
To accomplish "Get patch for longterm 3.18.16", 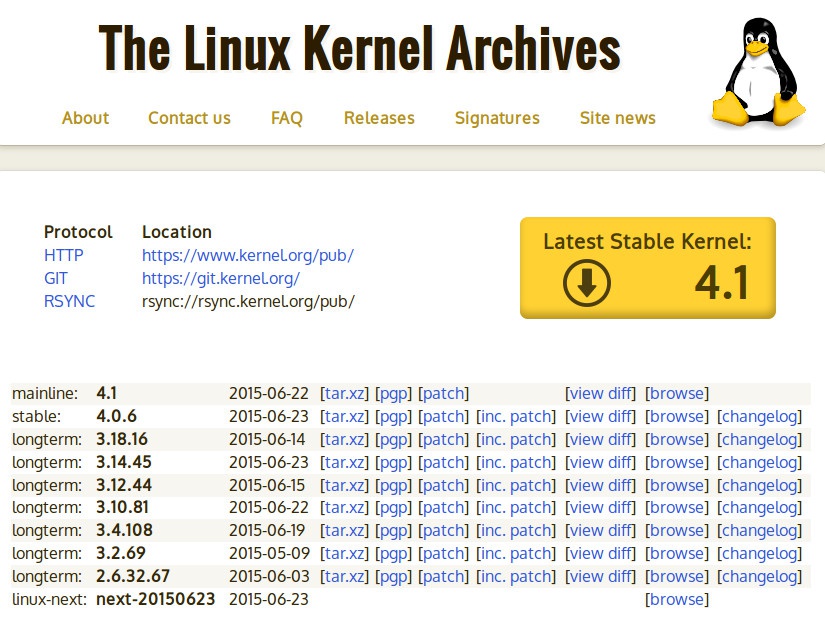I will click(x=443, y=440).
